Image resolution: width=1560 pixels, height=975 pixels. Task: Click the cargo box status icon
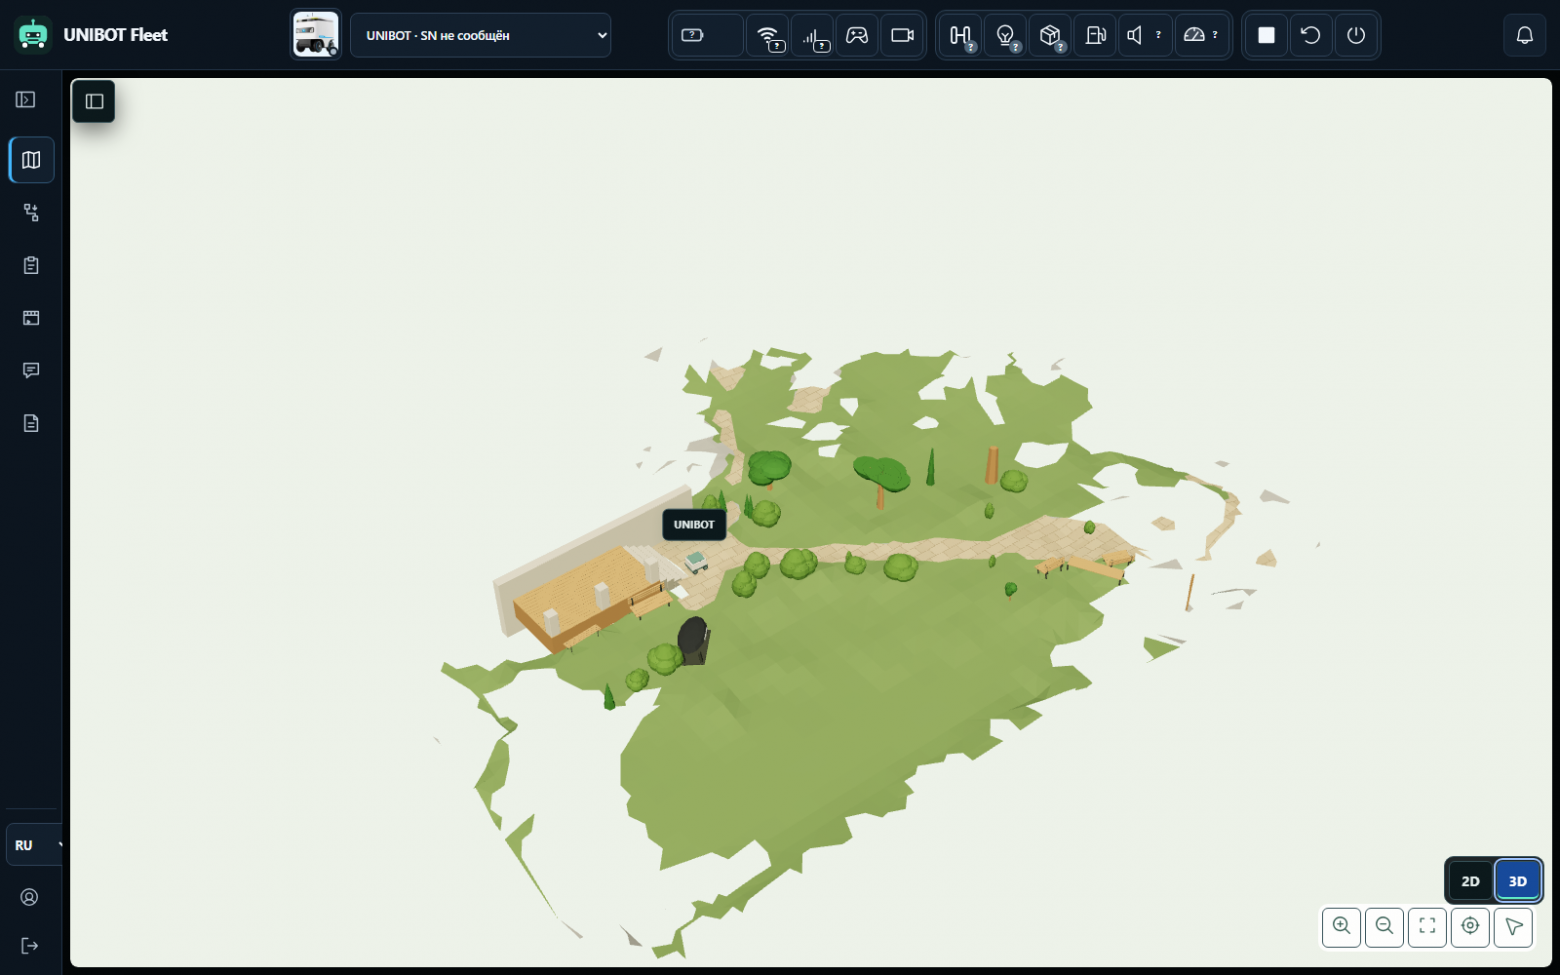coord(1050,35)
